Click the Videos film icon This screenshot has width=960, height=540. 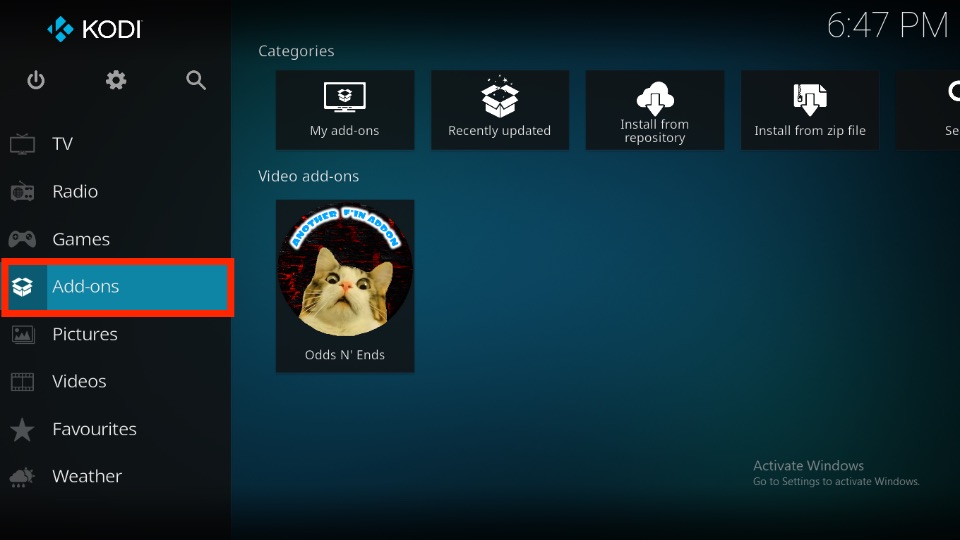click(23, 381)
